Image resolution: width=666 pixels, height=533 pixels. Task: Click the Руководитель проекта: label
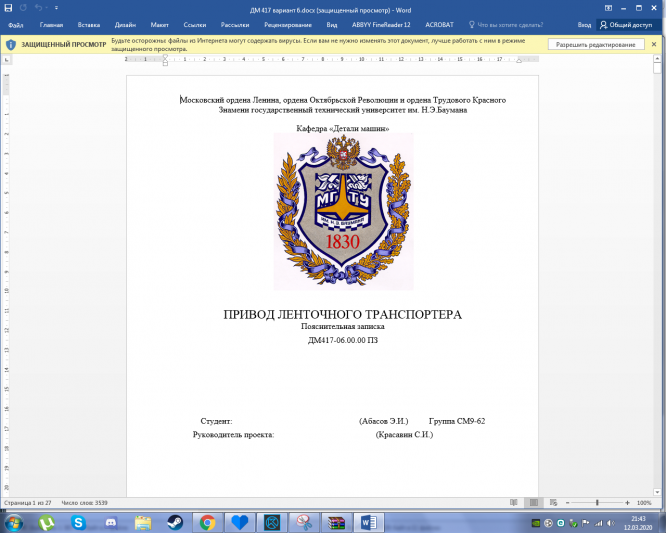[234, 435]
